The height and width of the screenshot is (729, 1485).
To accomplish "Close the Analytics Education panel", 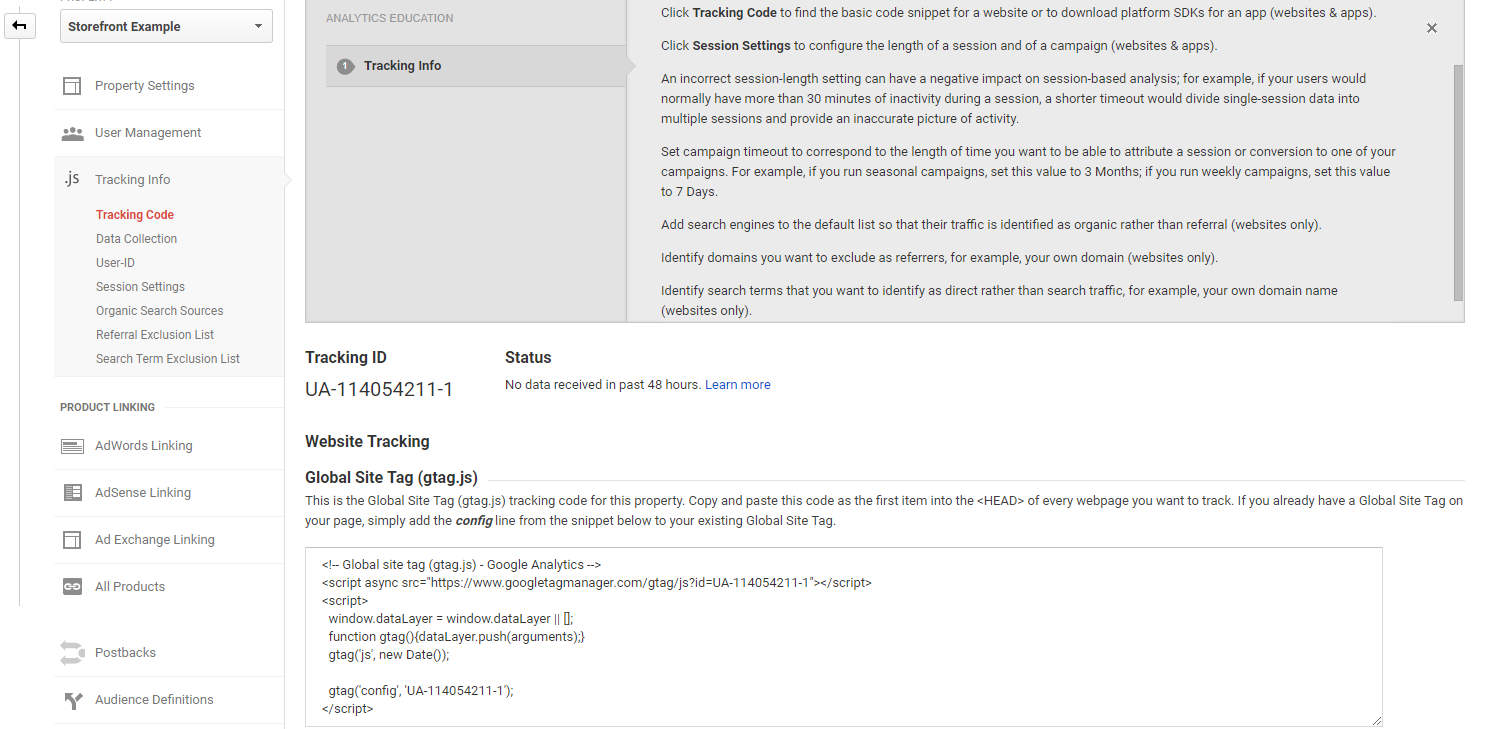I will click(1432, 28).
